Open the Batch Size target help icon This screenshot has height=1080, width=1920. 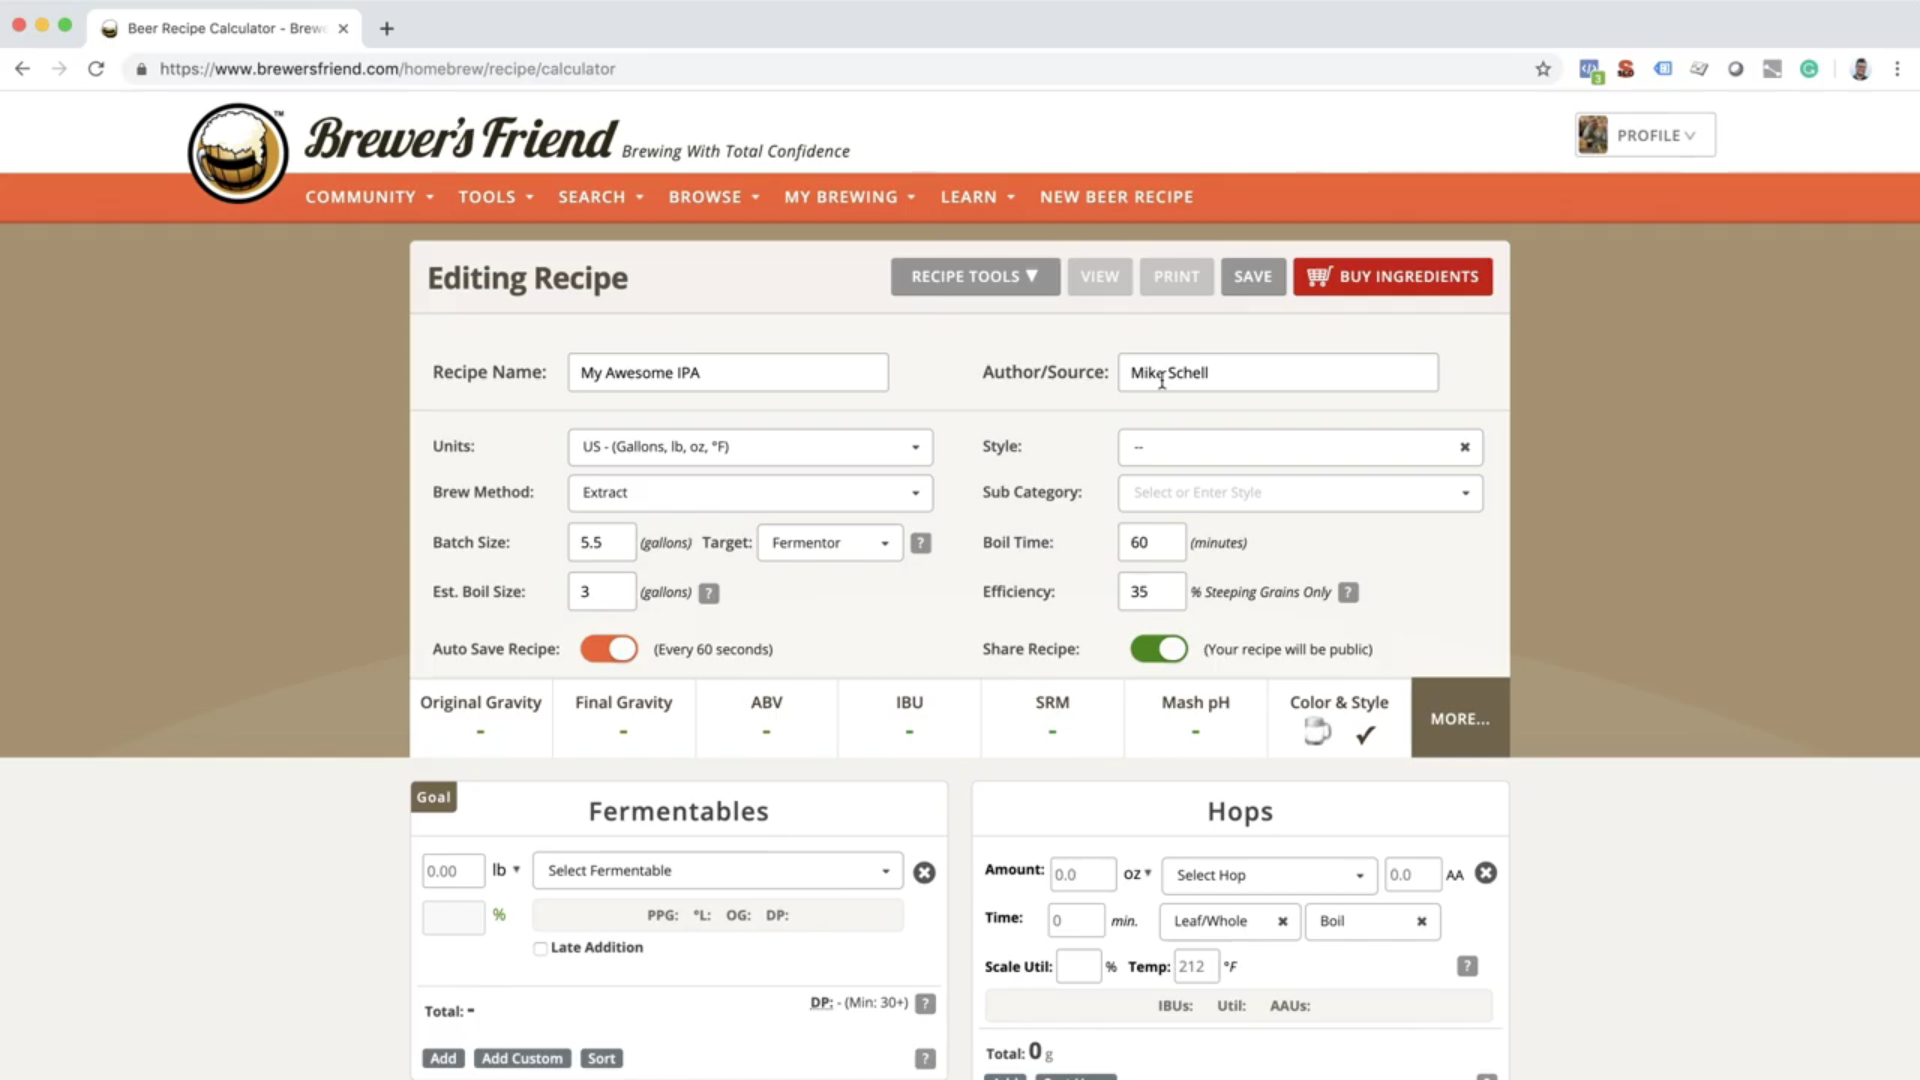[921, 543]
